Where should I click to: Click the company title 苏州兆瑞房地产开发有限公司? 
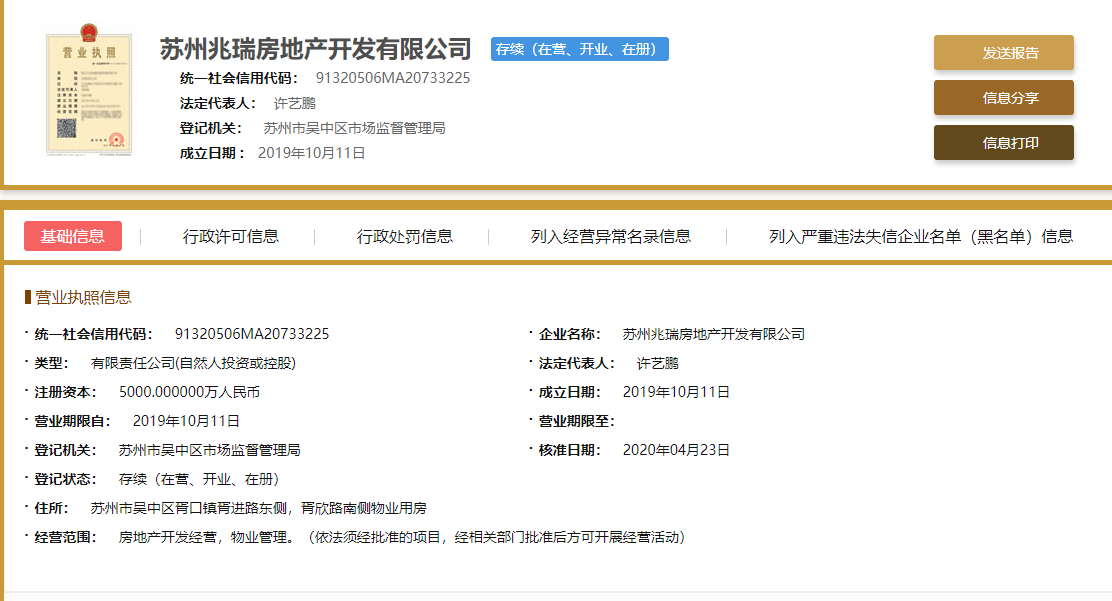(x=316, y=49)
